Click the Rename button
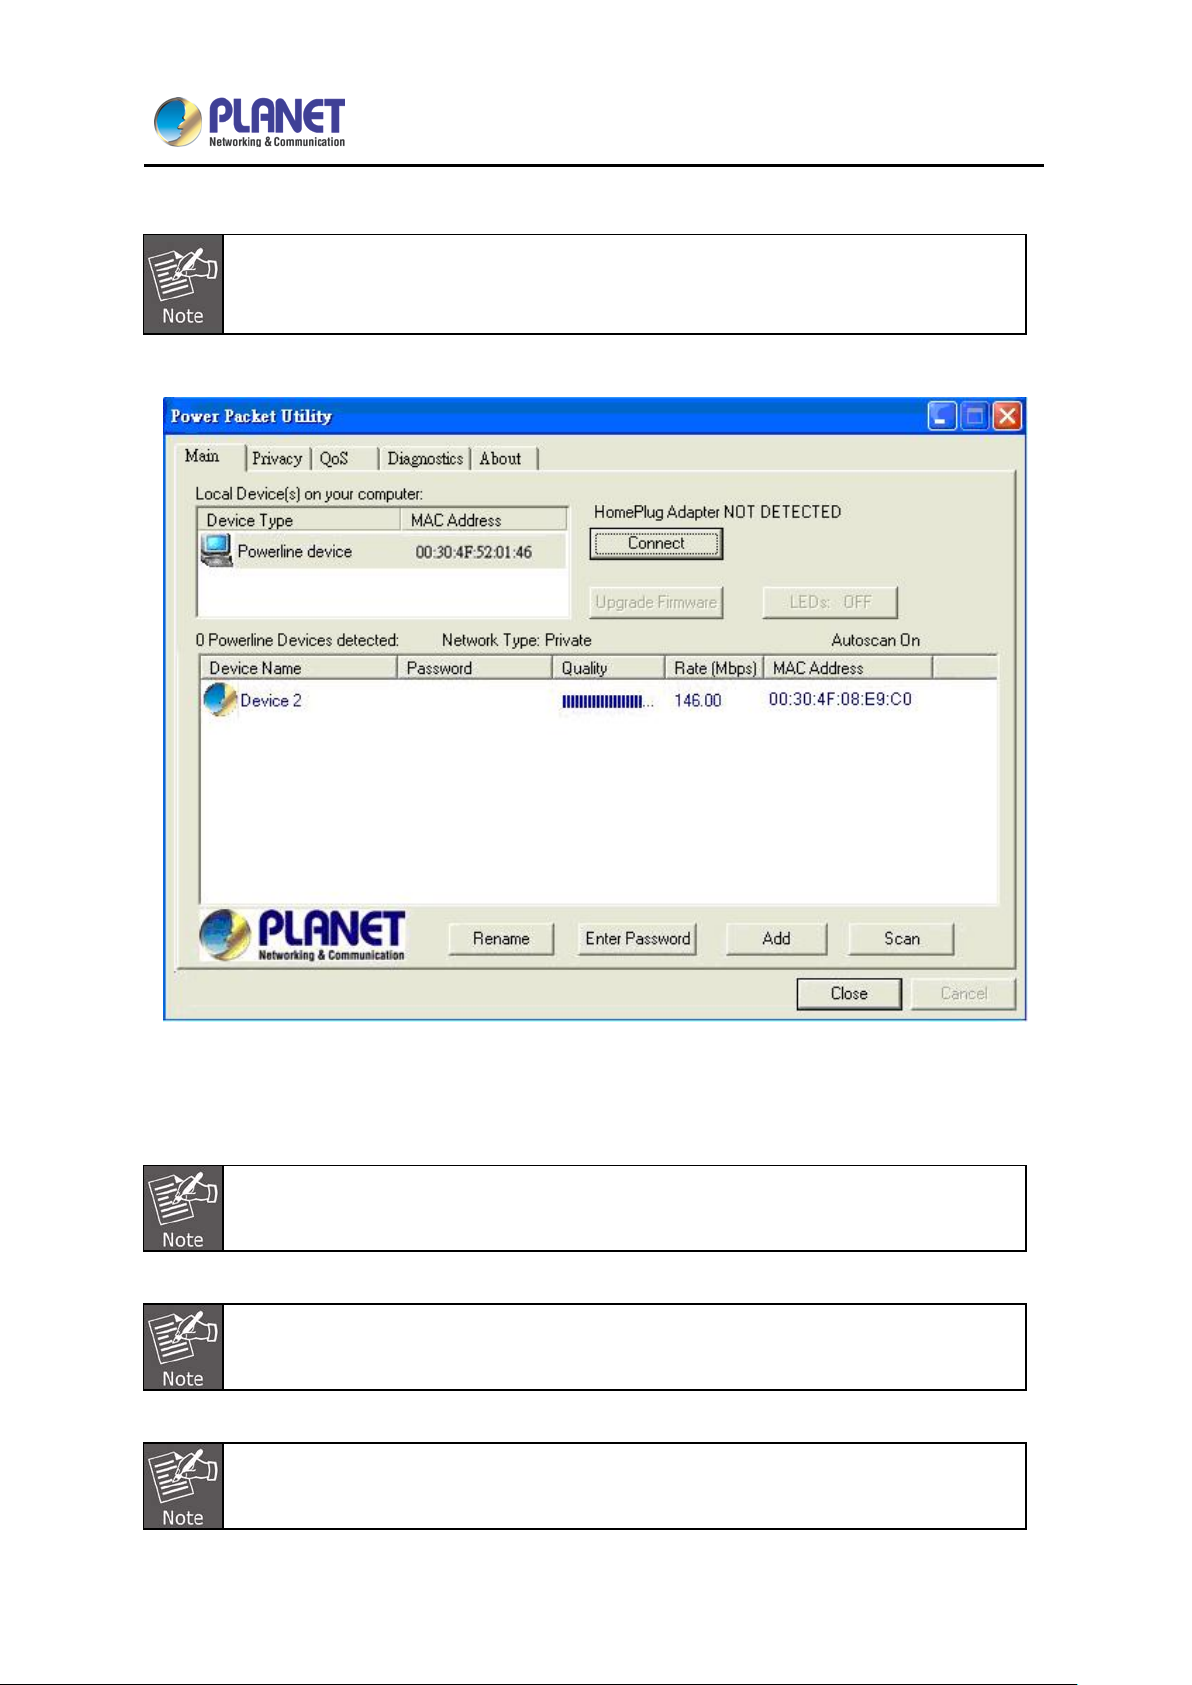This screenshot has height=1685, width=1192. [x=501, y=939]
